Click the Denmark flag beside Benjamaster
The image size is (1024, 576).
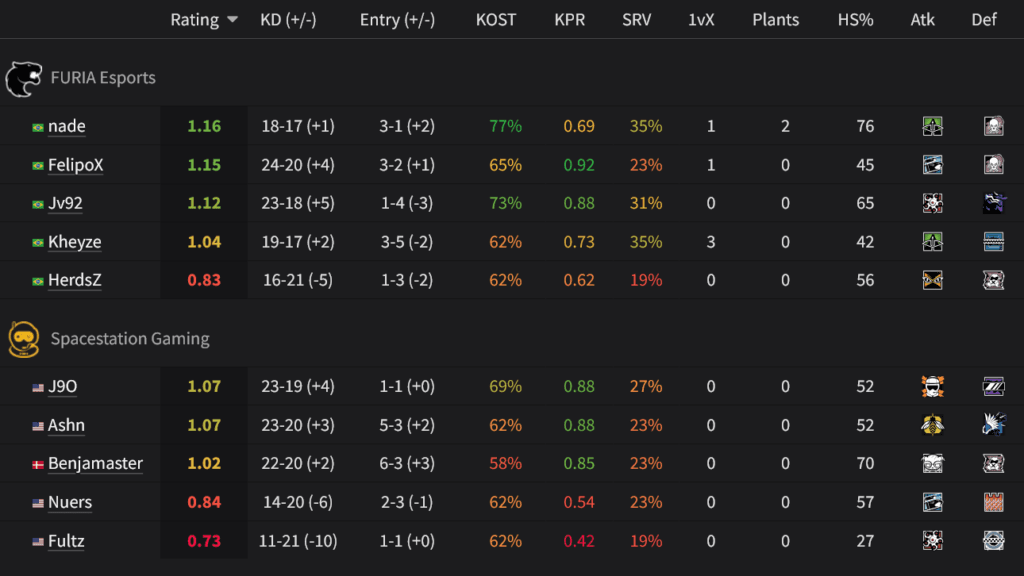pos(37,463)
